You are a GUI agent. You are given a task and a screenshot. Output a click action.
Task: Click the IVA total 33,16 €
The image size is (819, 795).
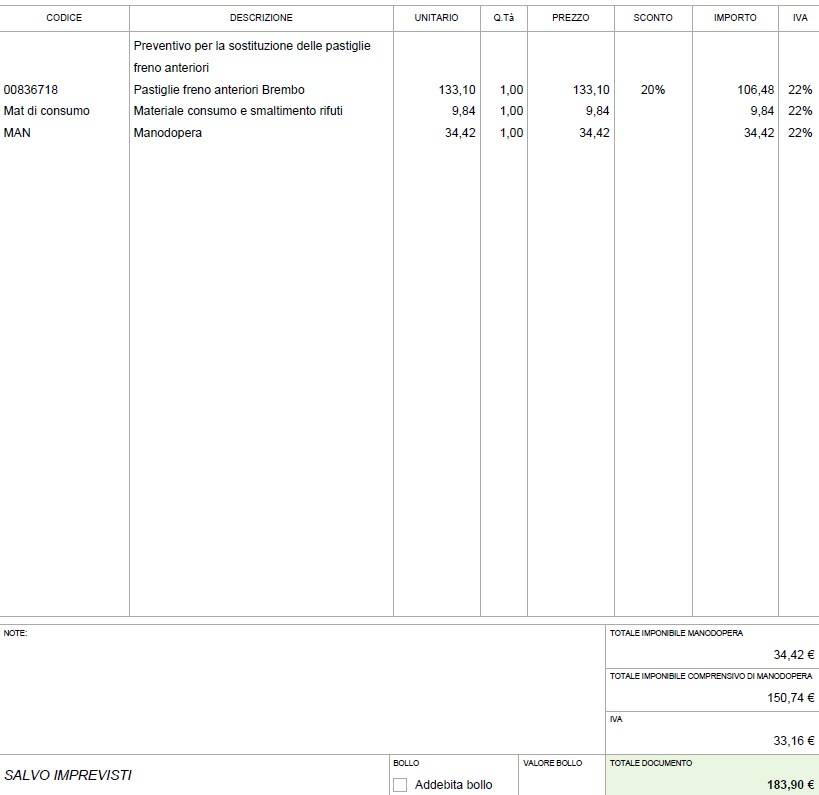coord(793,741)
